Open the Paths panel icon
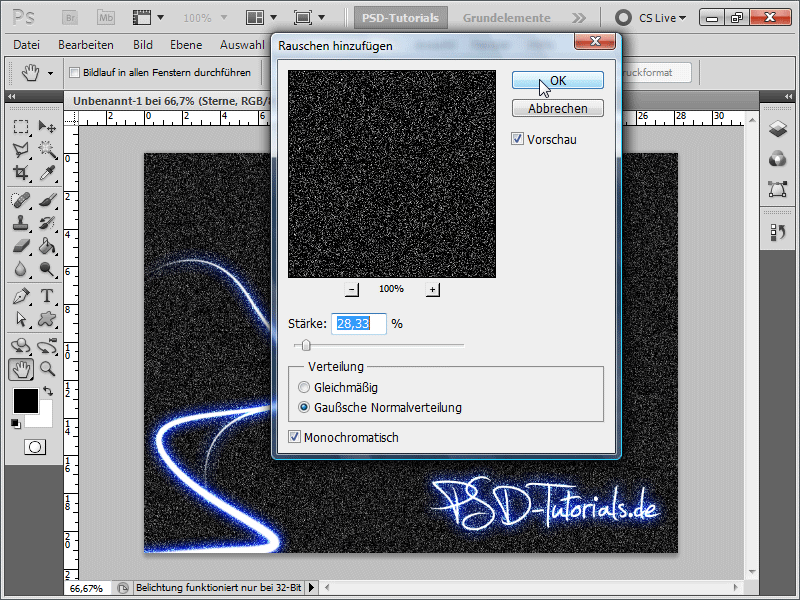800x600 pixels. (x=778, y=189)
